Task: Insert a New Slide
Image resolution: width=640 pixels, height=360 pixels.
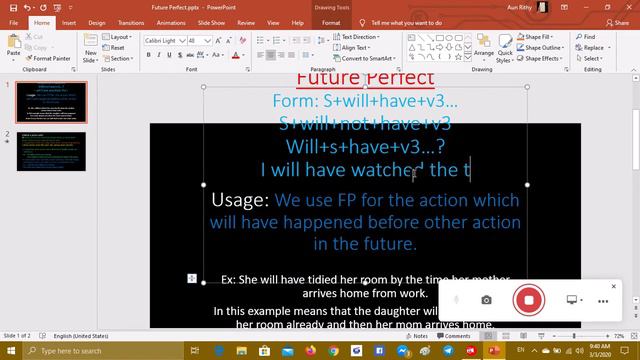Action: point(90,48)
